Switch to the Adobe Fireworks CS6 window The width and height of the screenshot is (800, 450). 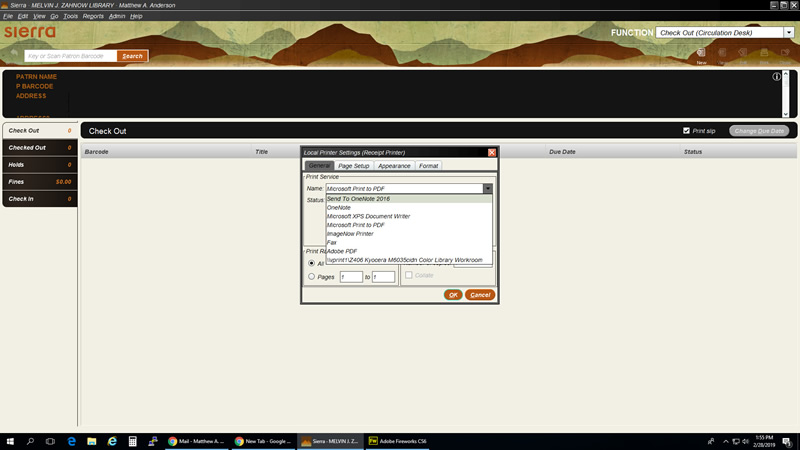(x=397, y=441)
